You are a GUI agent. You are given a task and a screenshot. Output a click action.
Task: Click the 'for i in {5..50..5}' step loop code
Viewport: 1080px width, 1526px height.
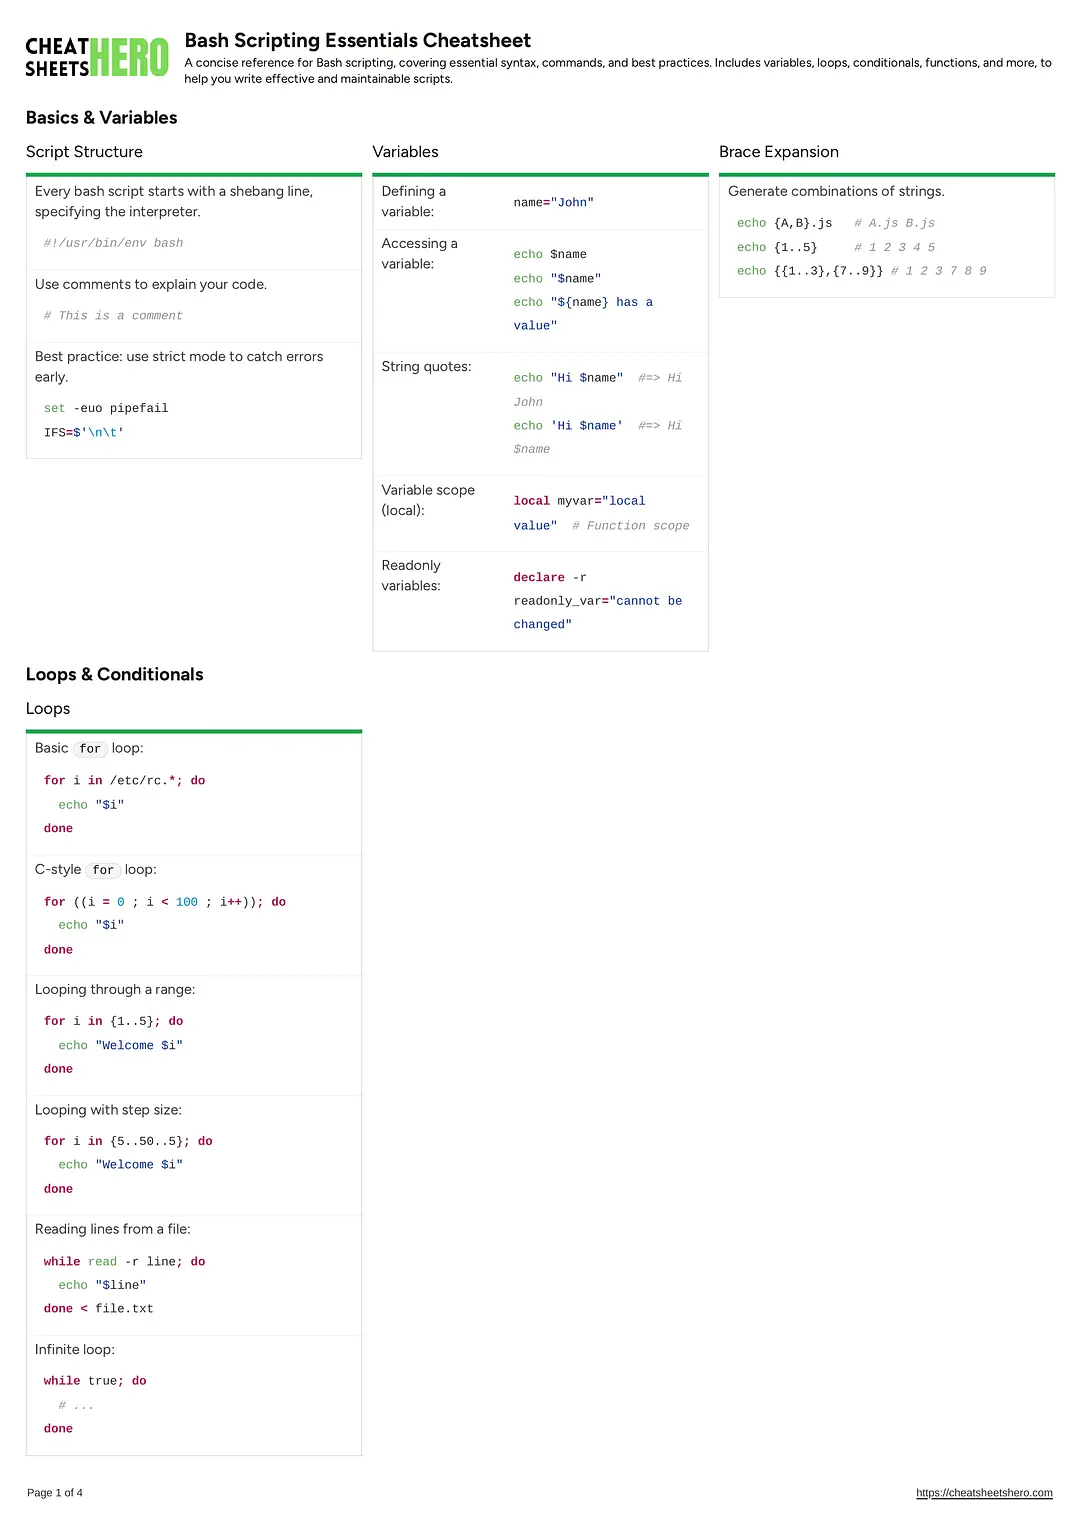tap(128, 1141)
